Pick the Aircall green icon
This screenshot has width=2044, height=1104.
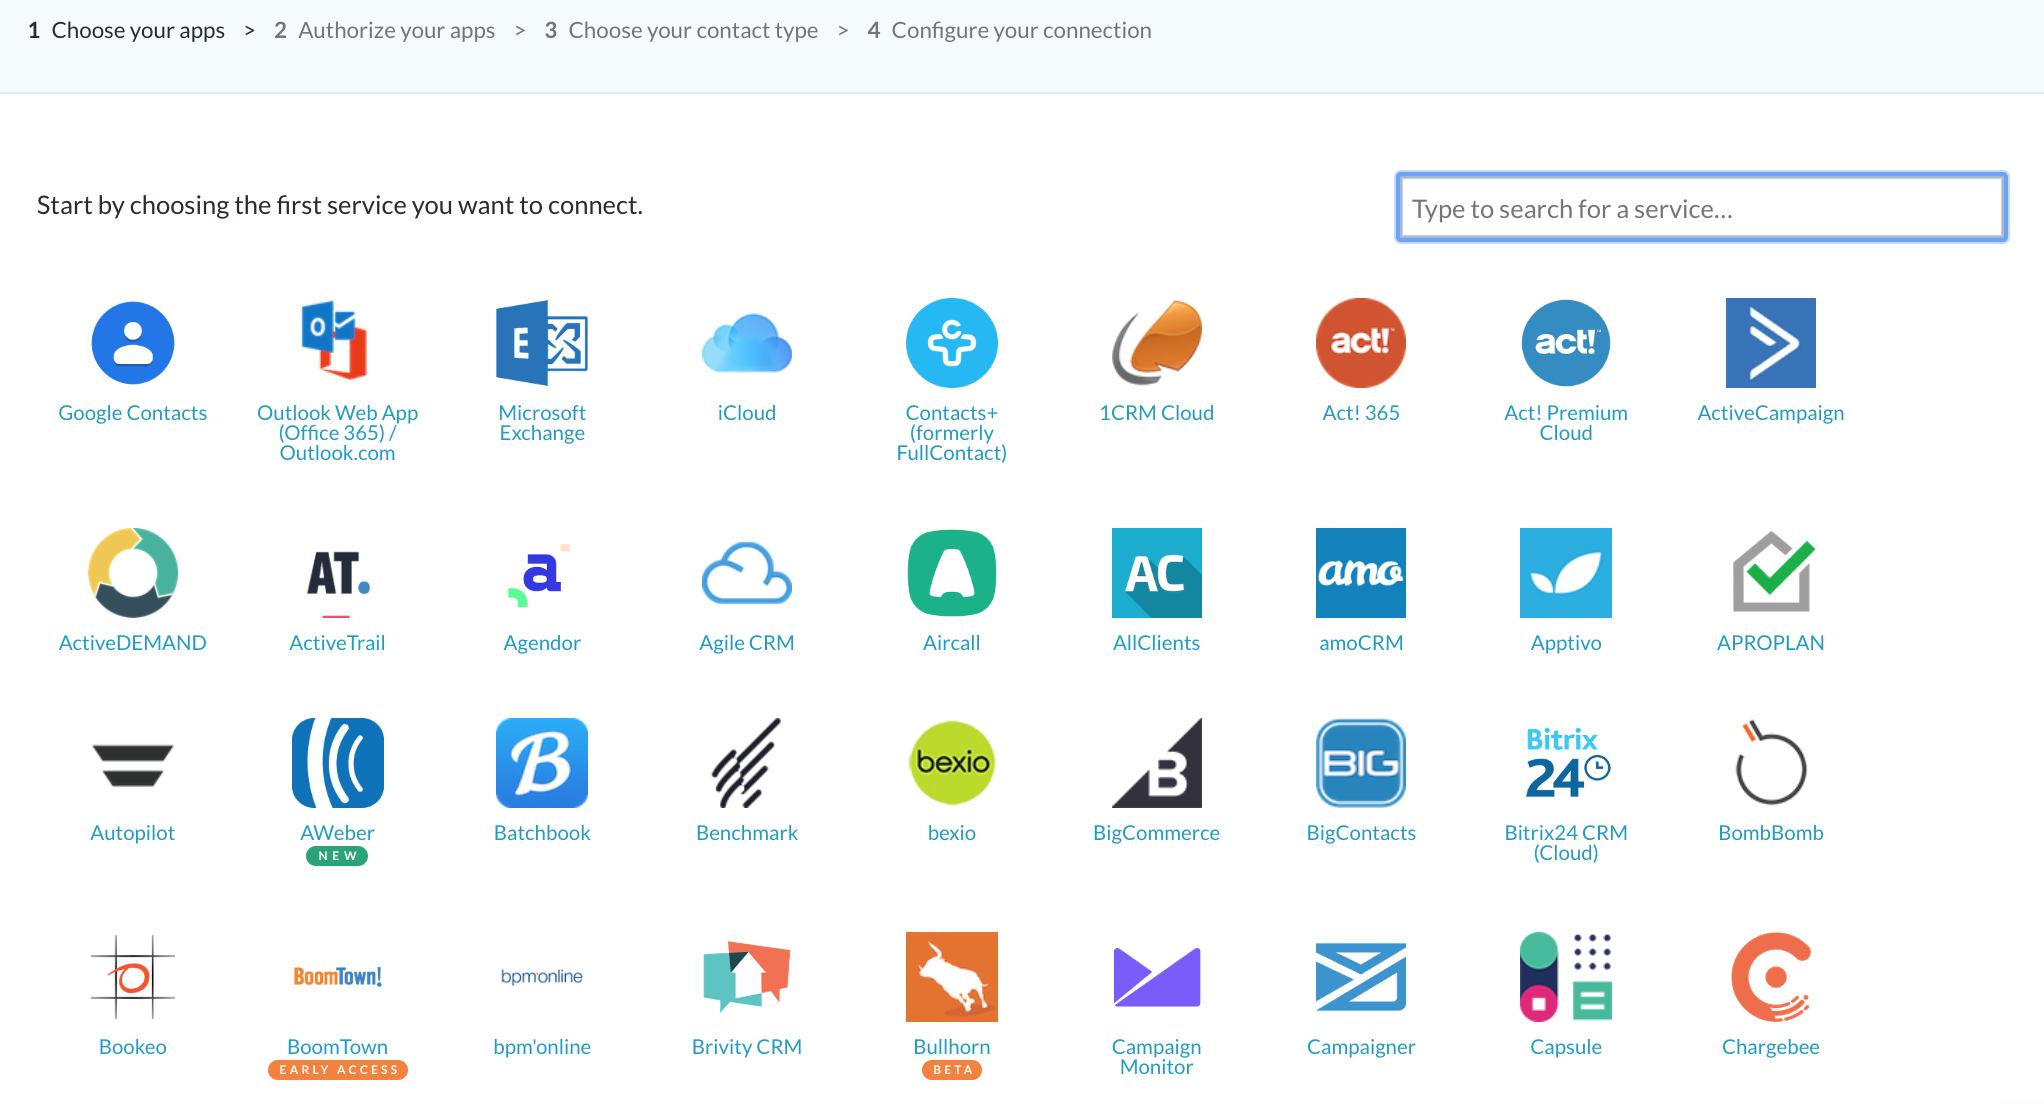click(952, 573)
